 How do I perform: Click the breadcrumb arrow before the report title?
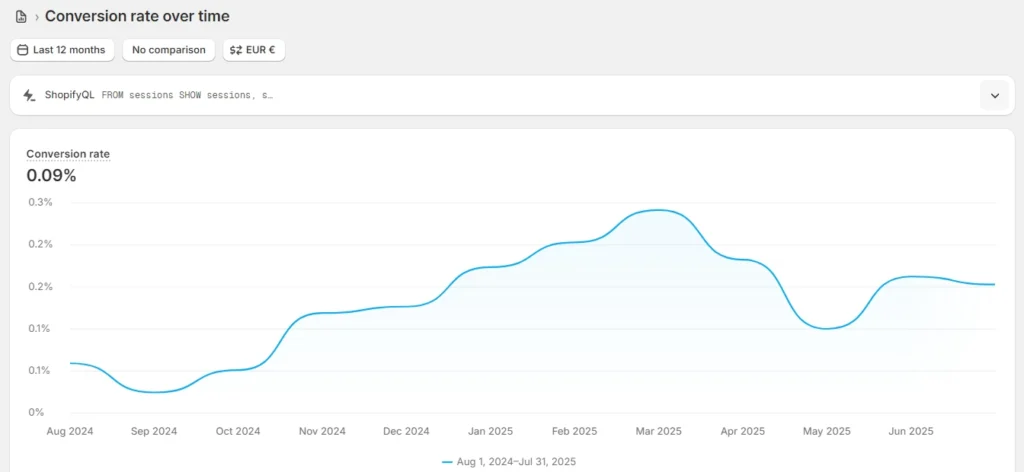37,17
